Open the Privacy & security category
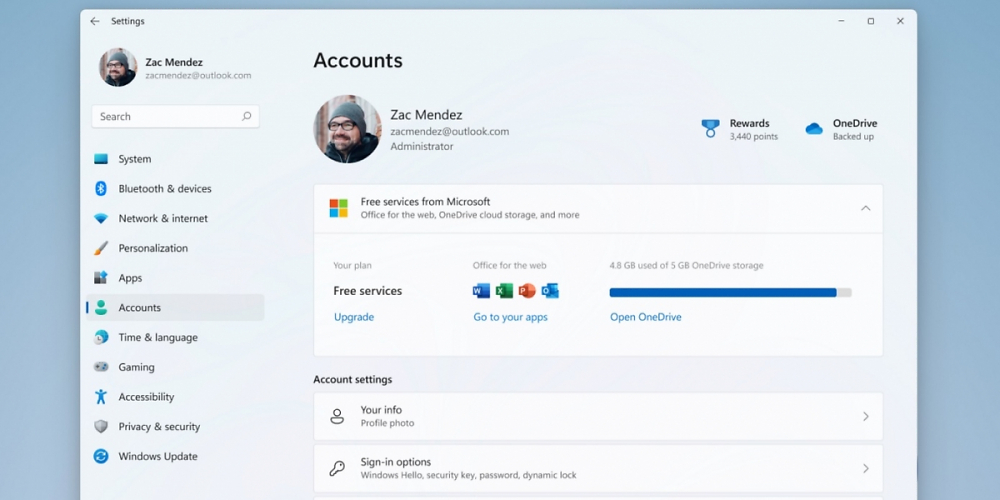 (x=175, y=427)
